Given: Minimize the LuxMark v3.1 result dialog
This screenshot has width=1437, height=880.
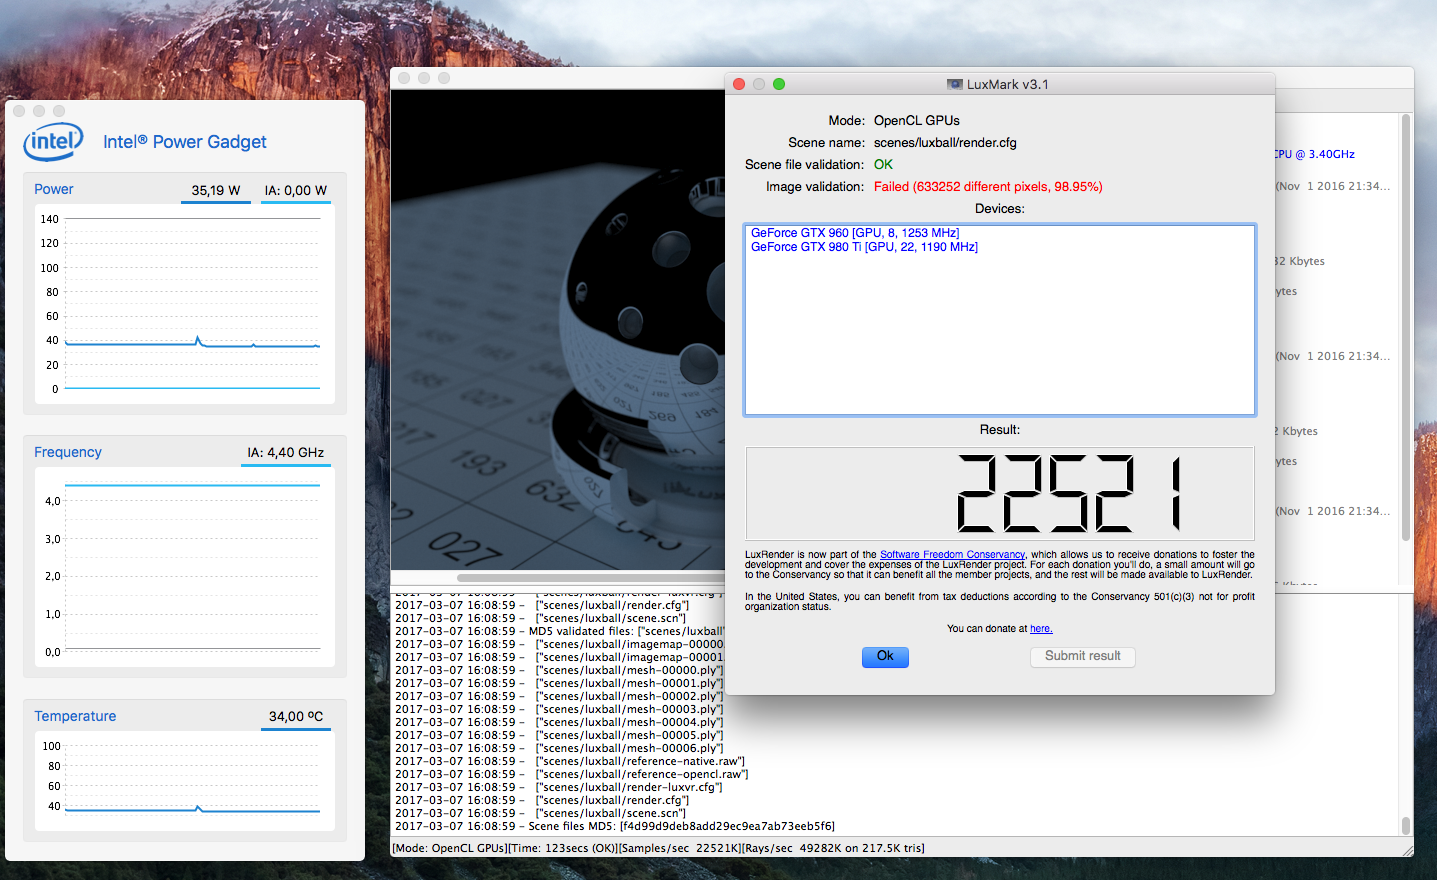Looking at the screenshot, I should pyautogui.click(x=759, y=84).
